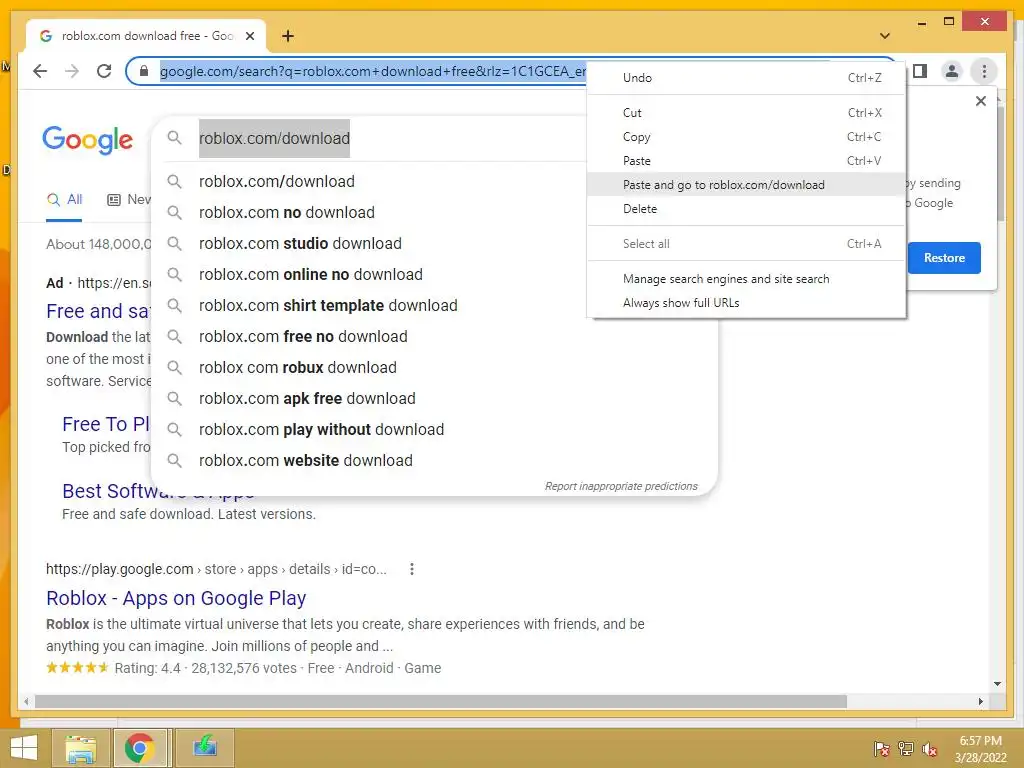Viewport: 1024px width, 768px height.
Task: Click the magnifier icon in the search box
Action: coord(174,138)
